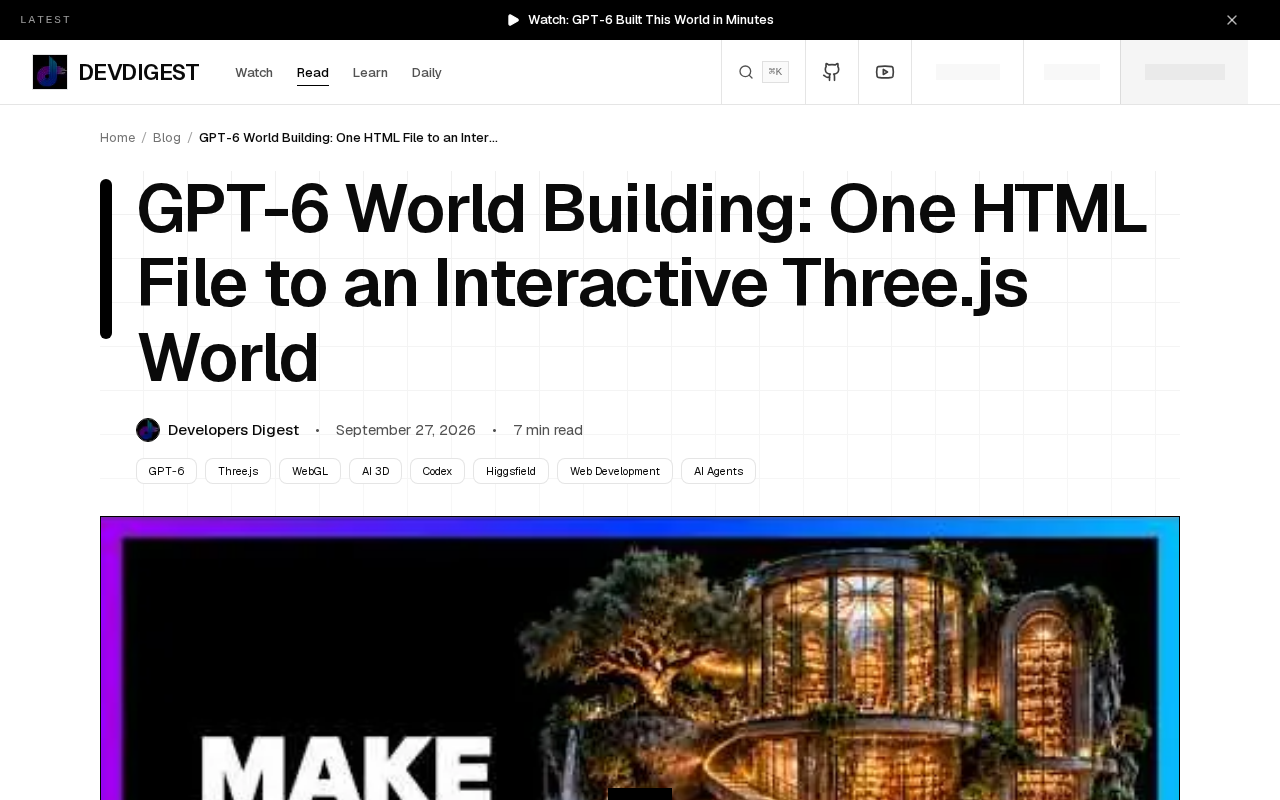Open Developers Digest author name link

(233, 430)
